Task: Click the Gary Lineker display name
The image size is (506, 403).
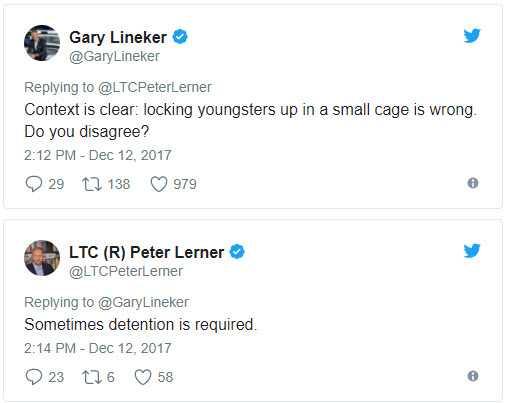Action: 118,37
